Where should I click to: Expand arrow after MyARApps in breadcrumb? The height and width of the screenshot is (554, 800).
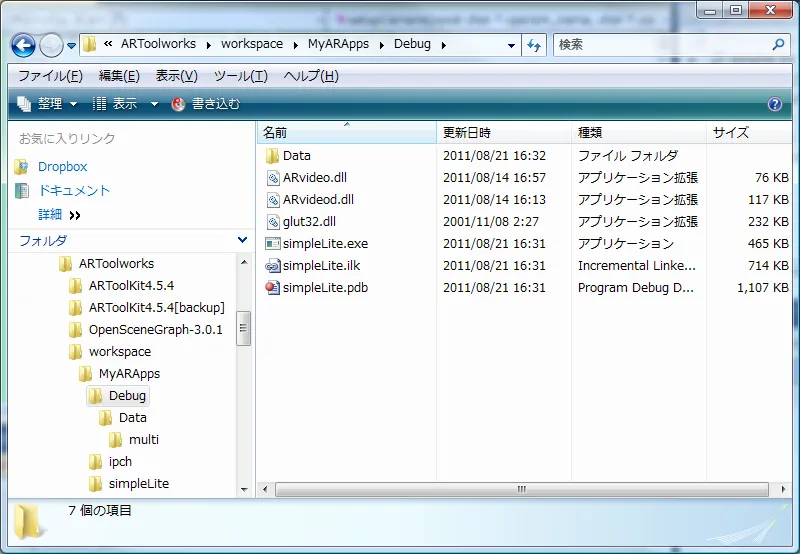(x=382, y=45)
